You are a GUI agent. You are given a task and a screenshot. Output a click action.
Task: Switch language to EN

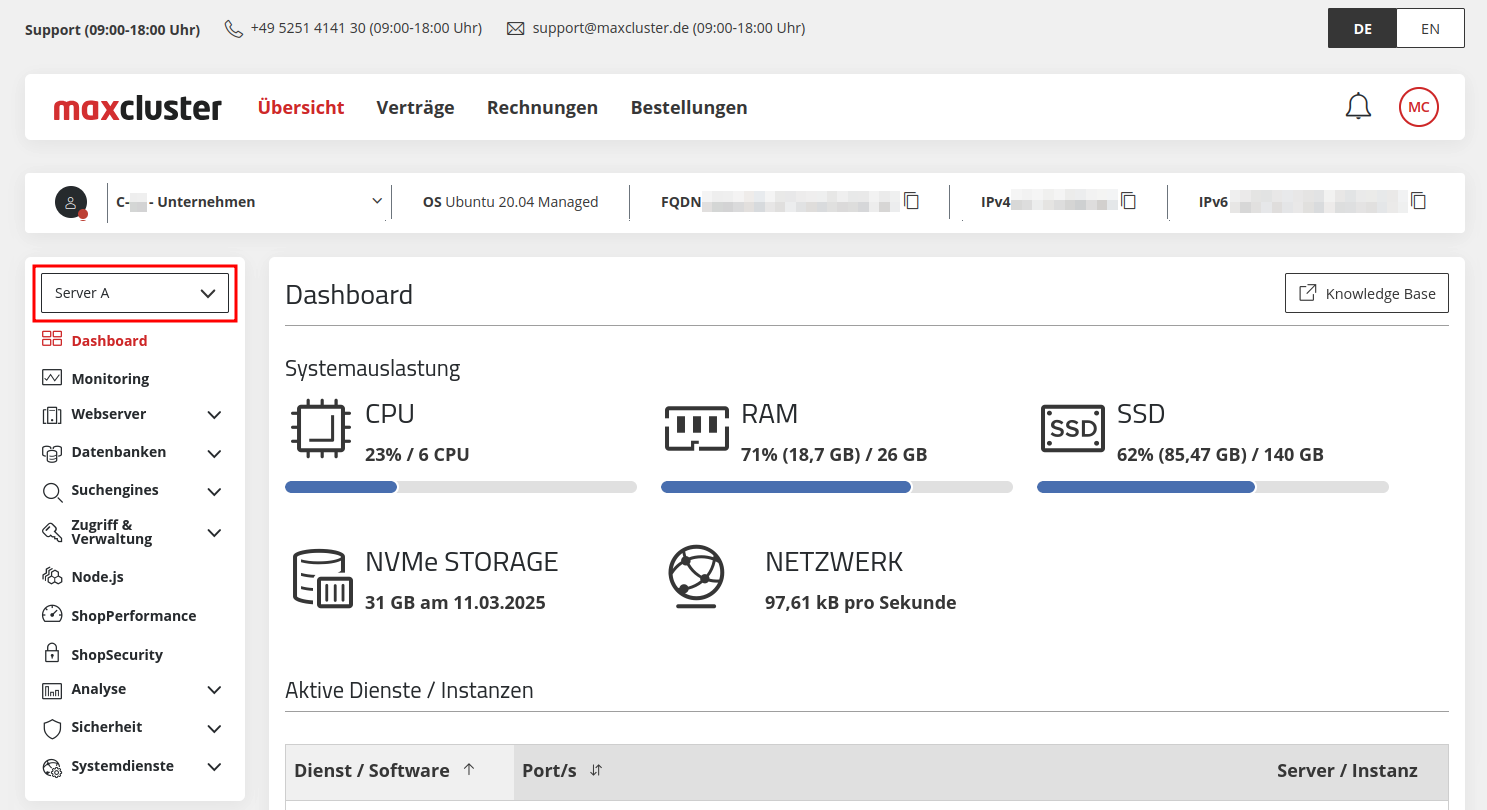tap(1430, 28)
